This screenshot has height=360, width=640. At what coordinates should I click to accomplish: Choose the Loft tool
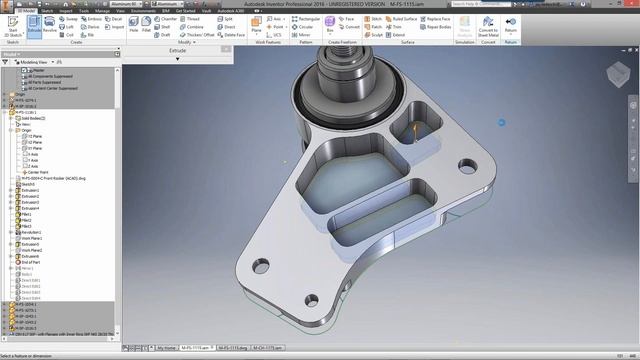coord(67,27)
